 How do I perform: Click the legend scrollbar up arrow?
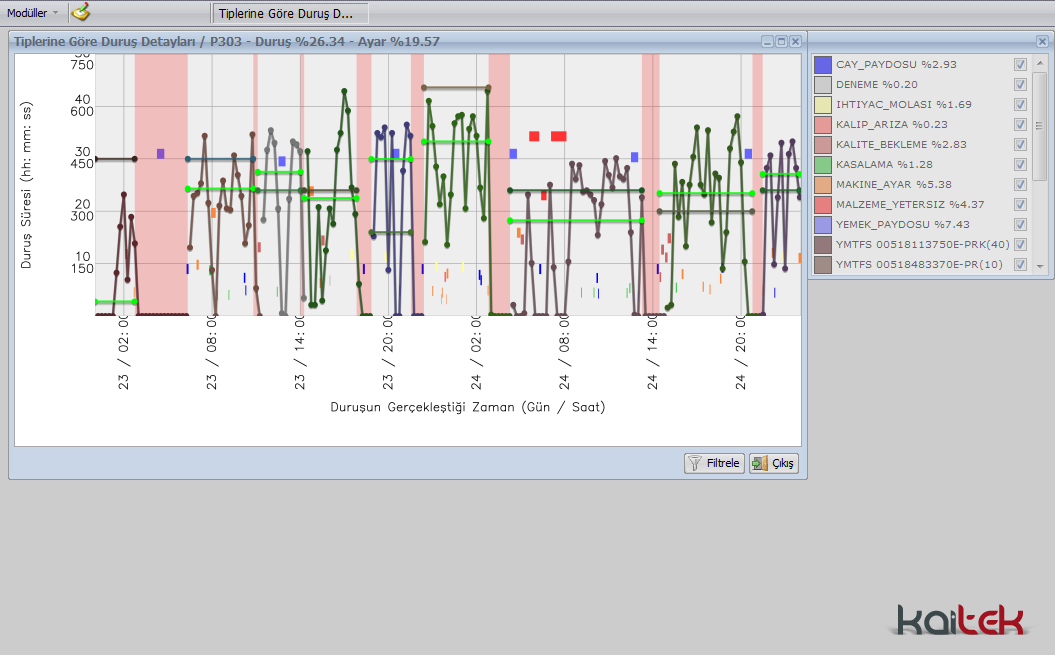click(1040, 62)
